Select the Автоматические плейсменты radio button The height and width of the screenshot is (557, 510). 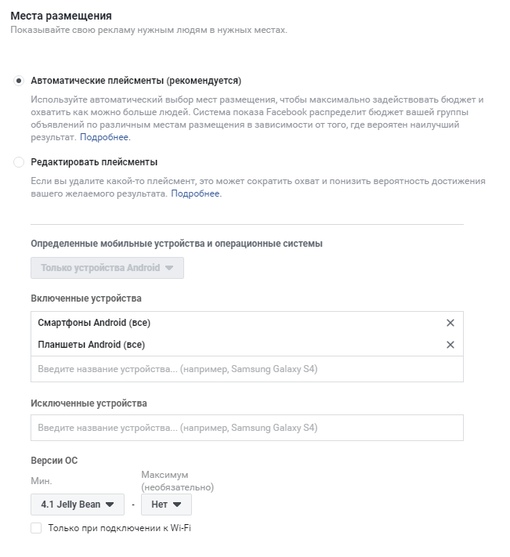click(18, 81)
